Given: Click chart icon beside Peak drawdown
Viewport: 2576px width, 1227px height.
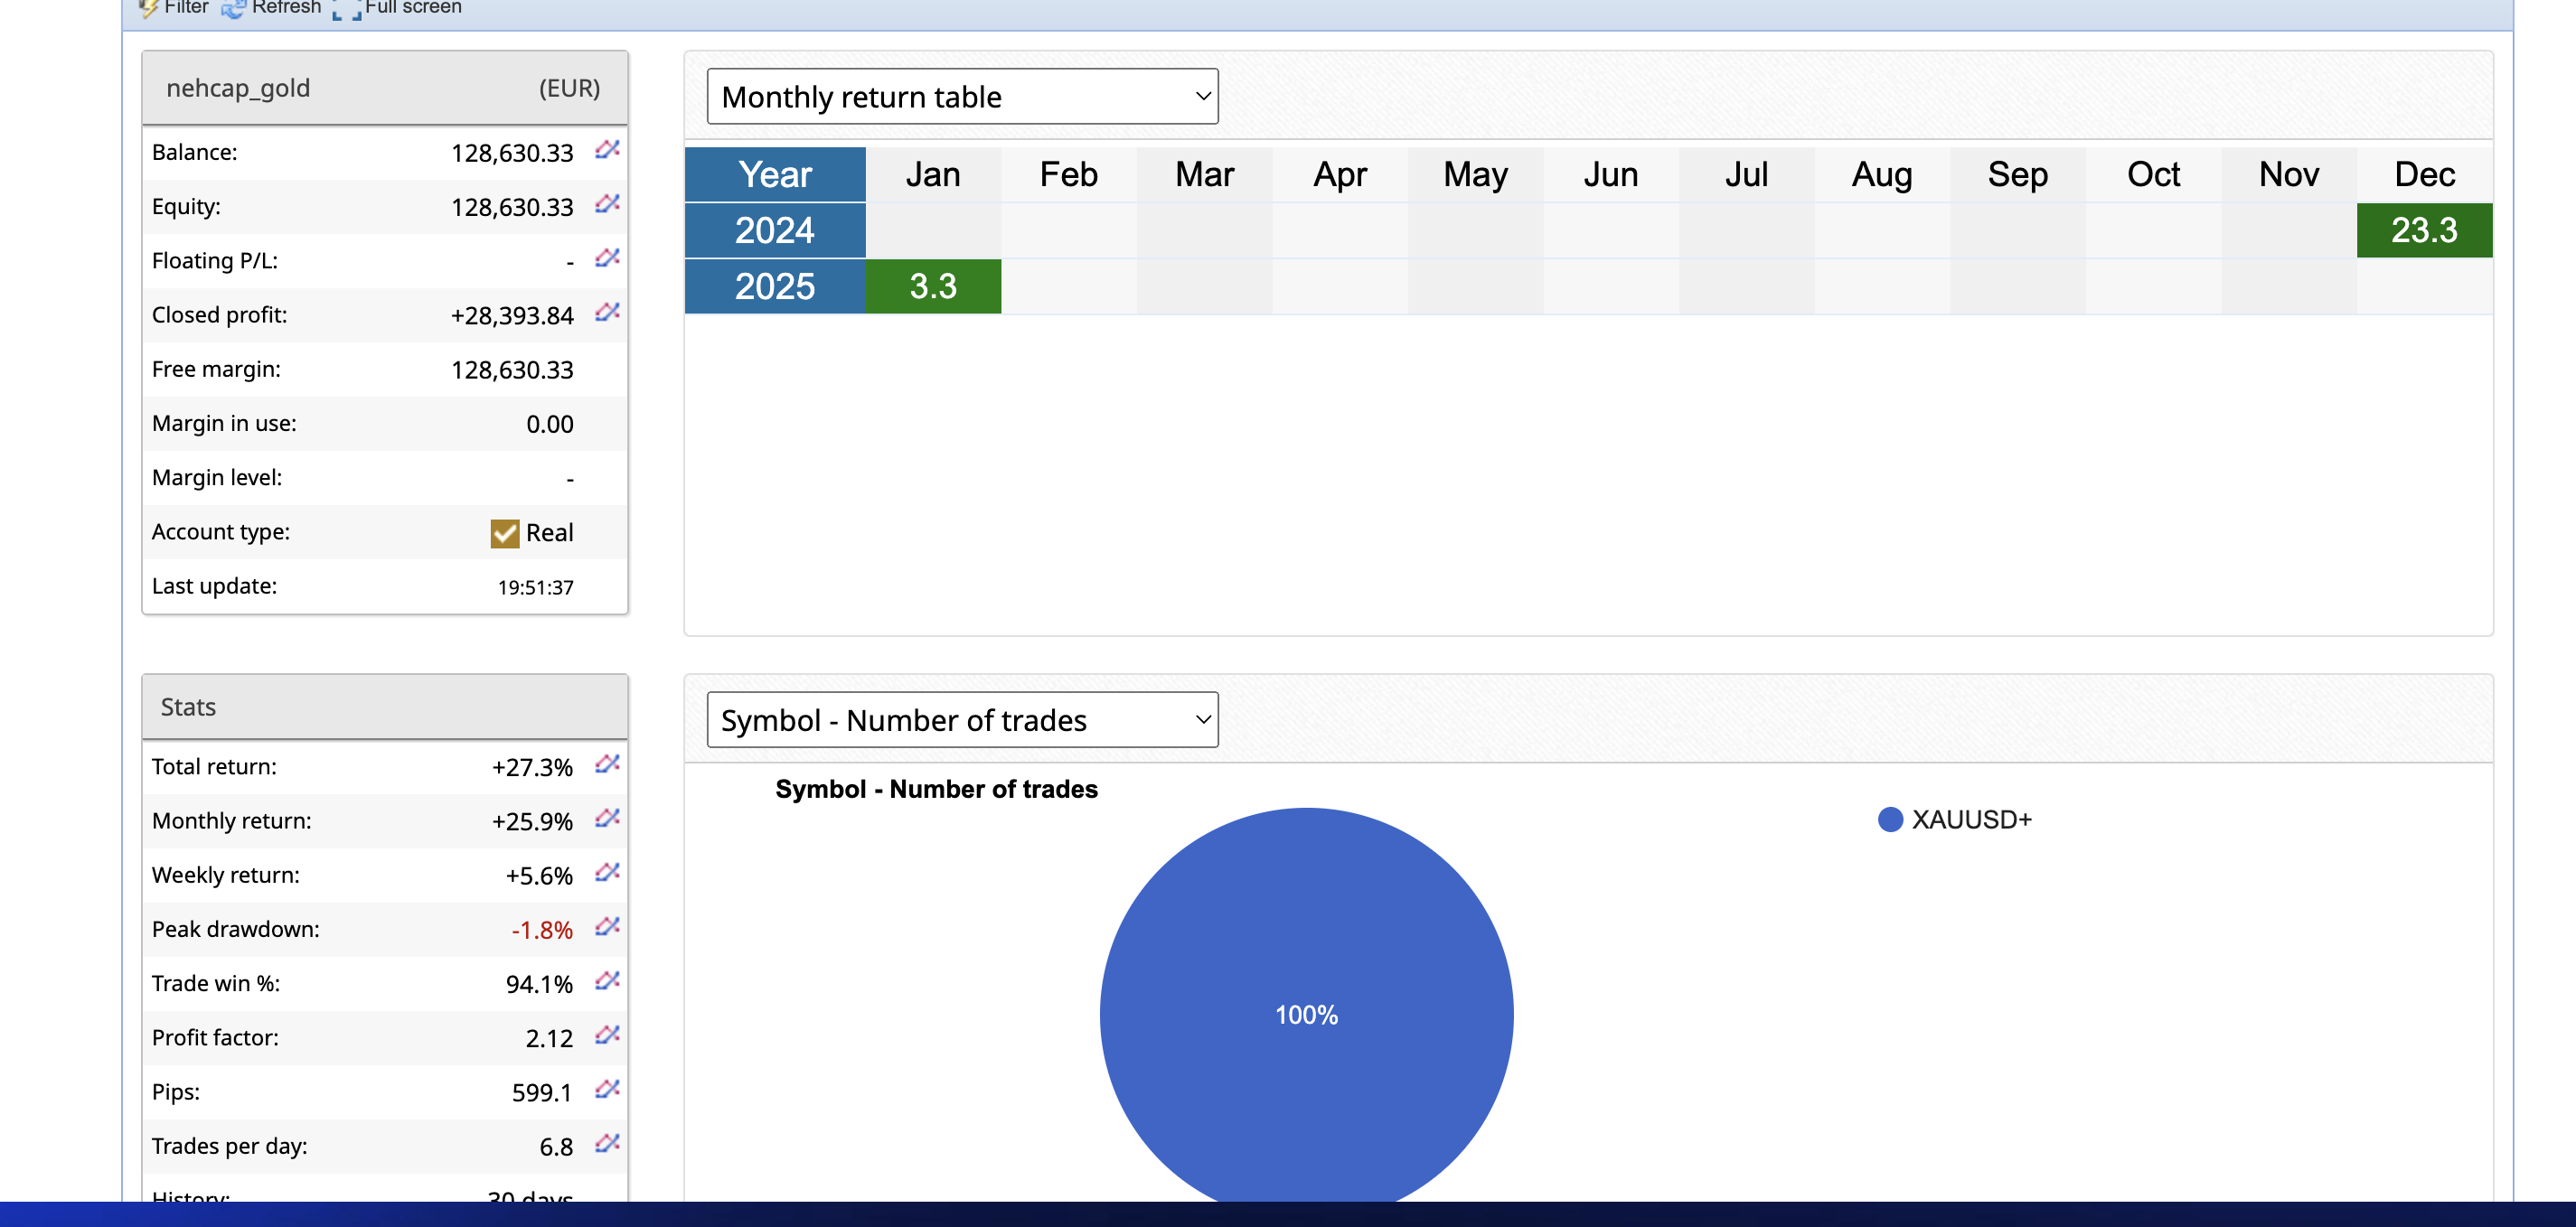Looking at the screenshot, I should [607, 927].
